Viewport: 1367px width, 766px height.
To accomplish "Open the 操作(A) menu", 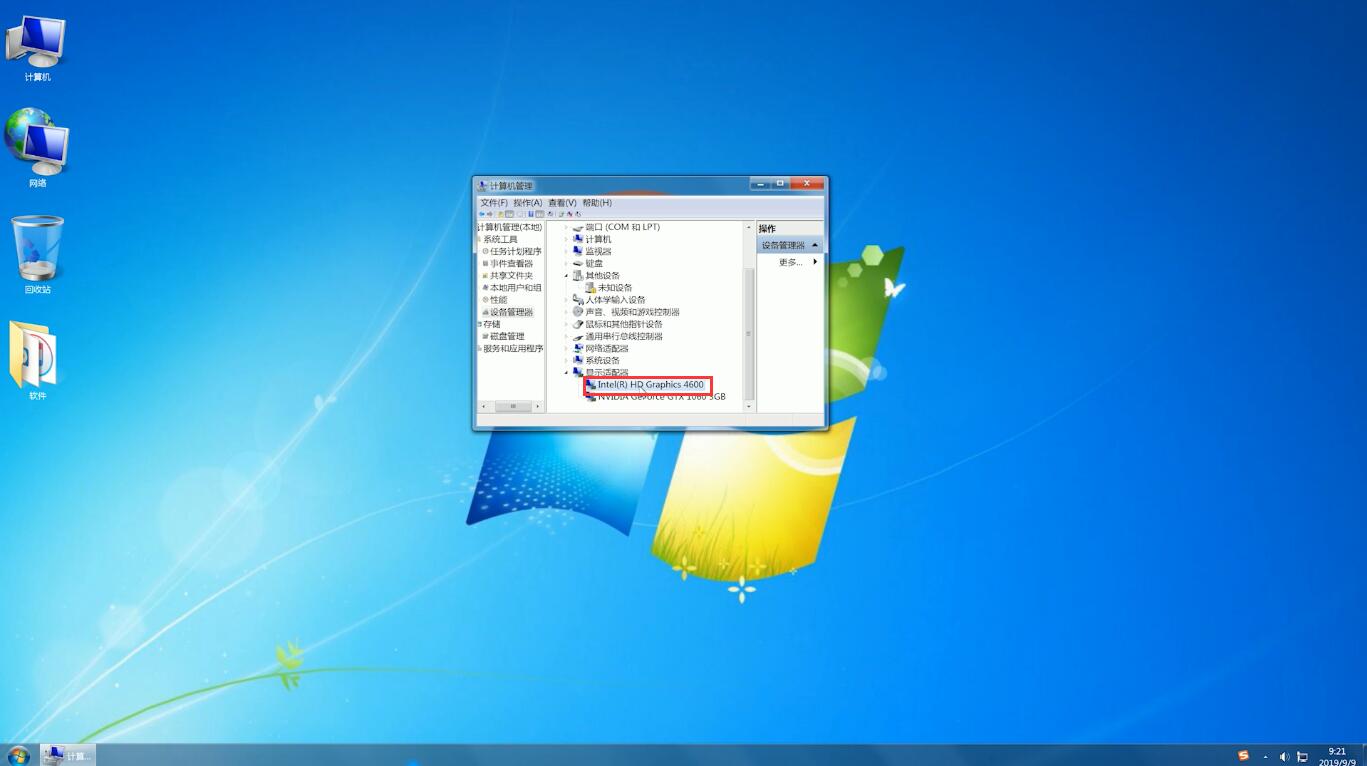I will coord(528,203).
